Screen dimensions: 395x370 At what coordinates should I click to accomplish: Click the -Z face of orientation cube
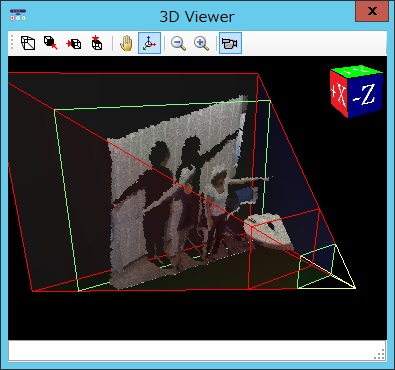pos(365,96)
